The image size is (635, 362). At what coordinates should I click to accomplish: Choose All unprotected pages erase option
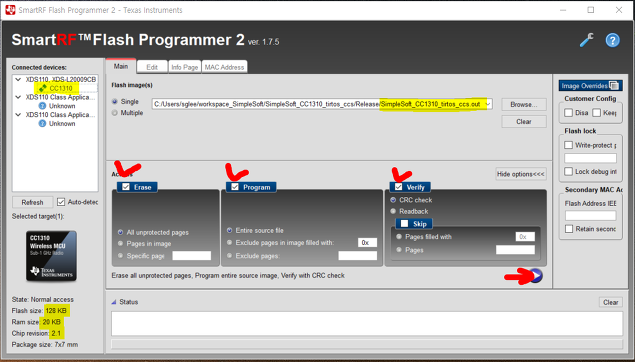[120, 232]
